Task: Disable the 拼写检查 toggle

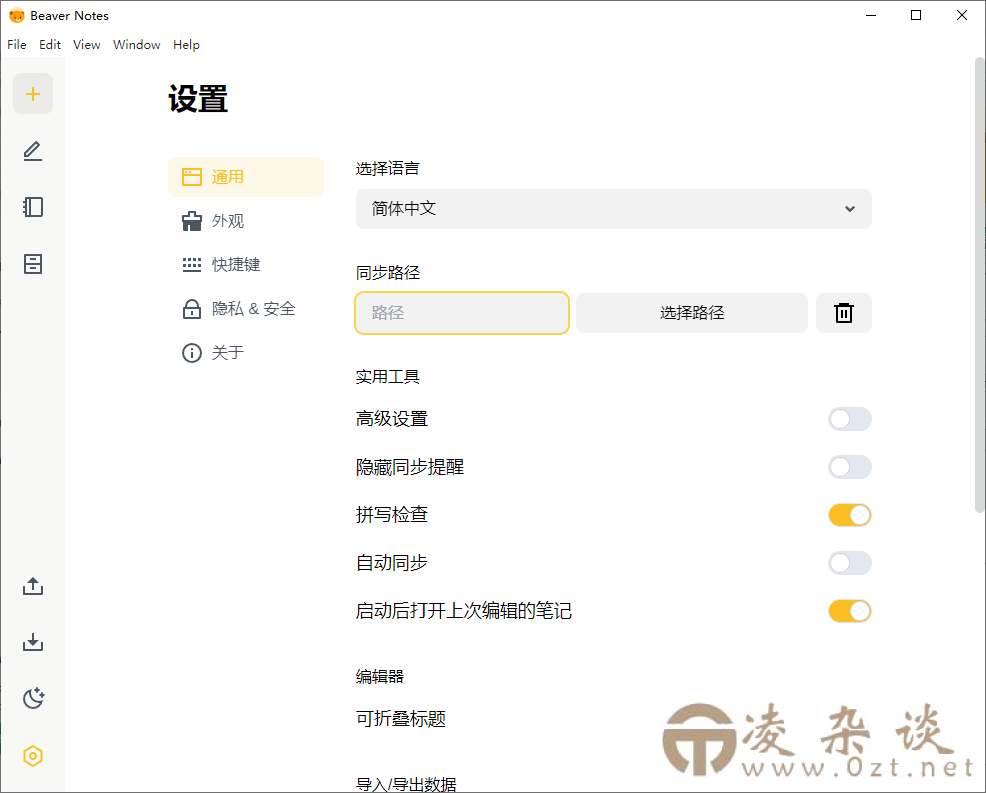Action: pyautogui.click(x=850, y=515)
